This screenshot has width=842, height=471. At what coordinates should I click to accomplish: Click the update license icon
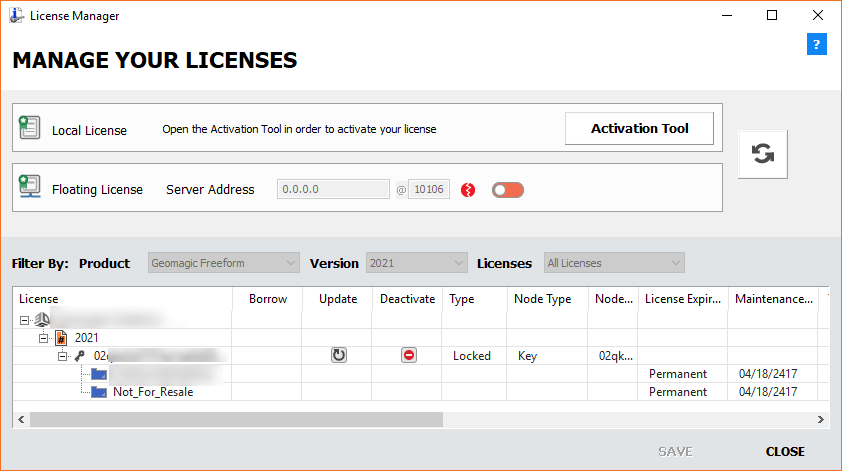[339, 355]
